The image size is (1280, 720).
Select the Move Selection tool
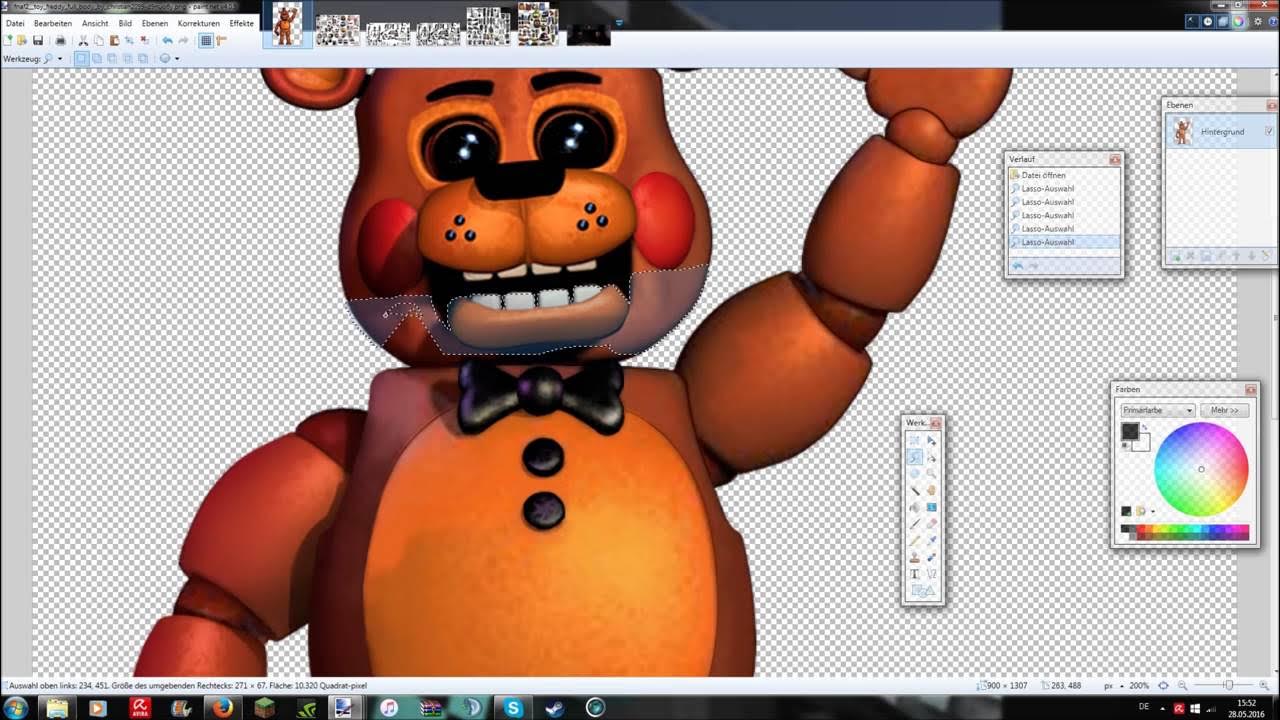[x=931, y=456]
